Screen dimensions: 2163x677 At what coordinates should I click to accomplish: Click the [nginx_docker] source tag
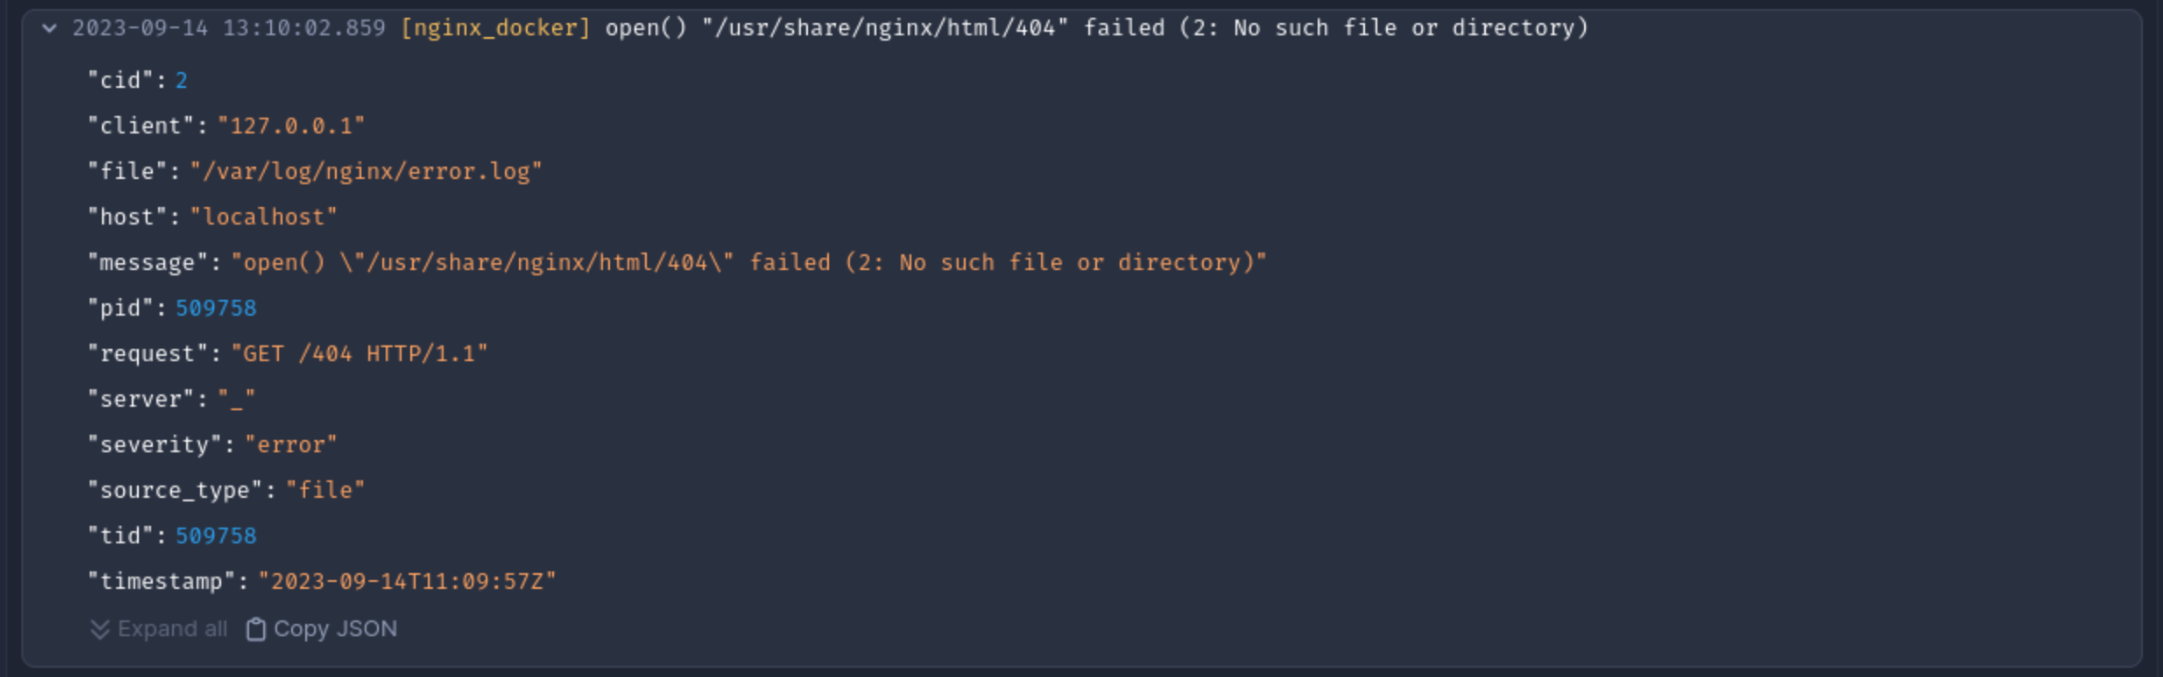[x=495, y=28]
